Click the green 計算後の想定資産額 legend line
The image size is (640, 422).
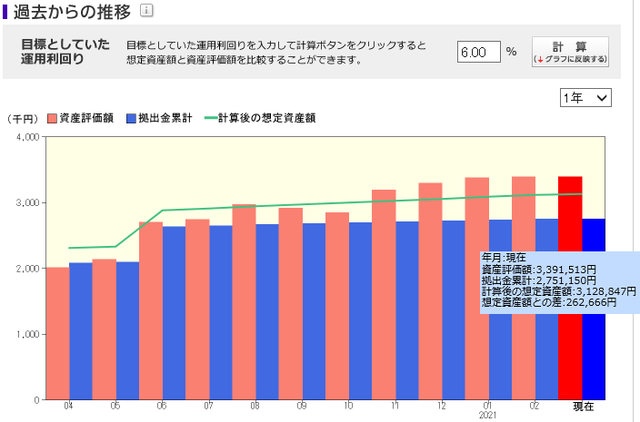tap(222, 118)
